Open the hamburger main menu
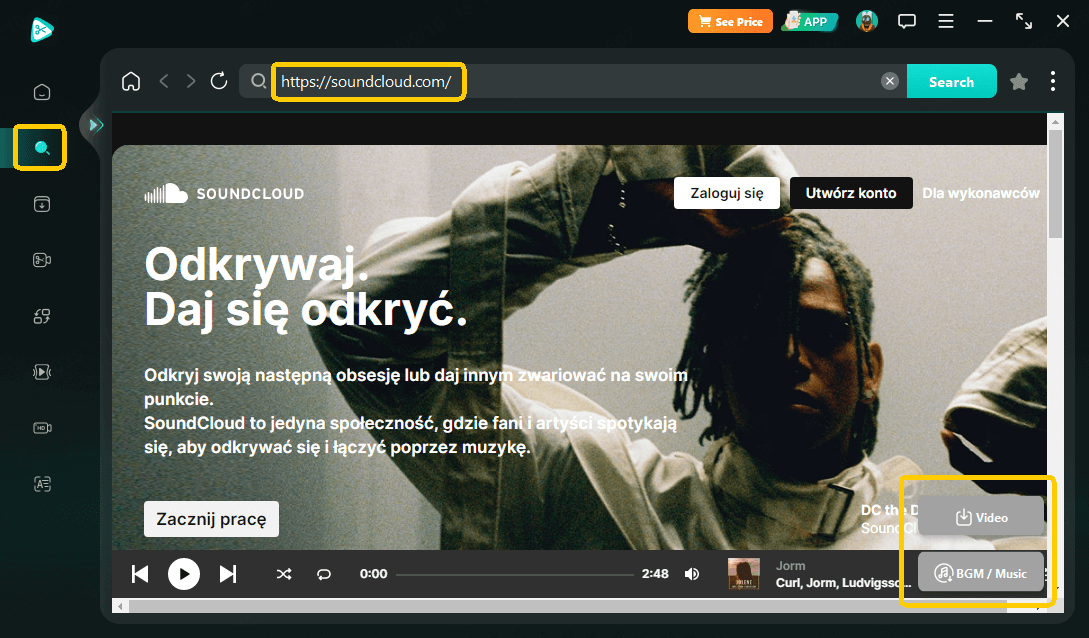The image size is (1089, 638). point(945,22)
